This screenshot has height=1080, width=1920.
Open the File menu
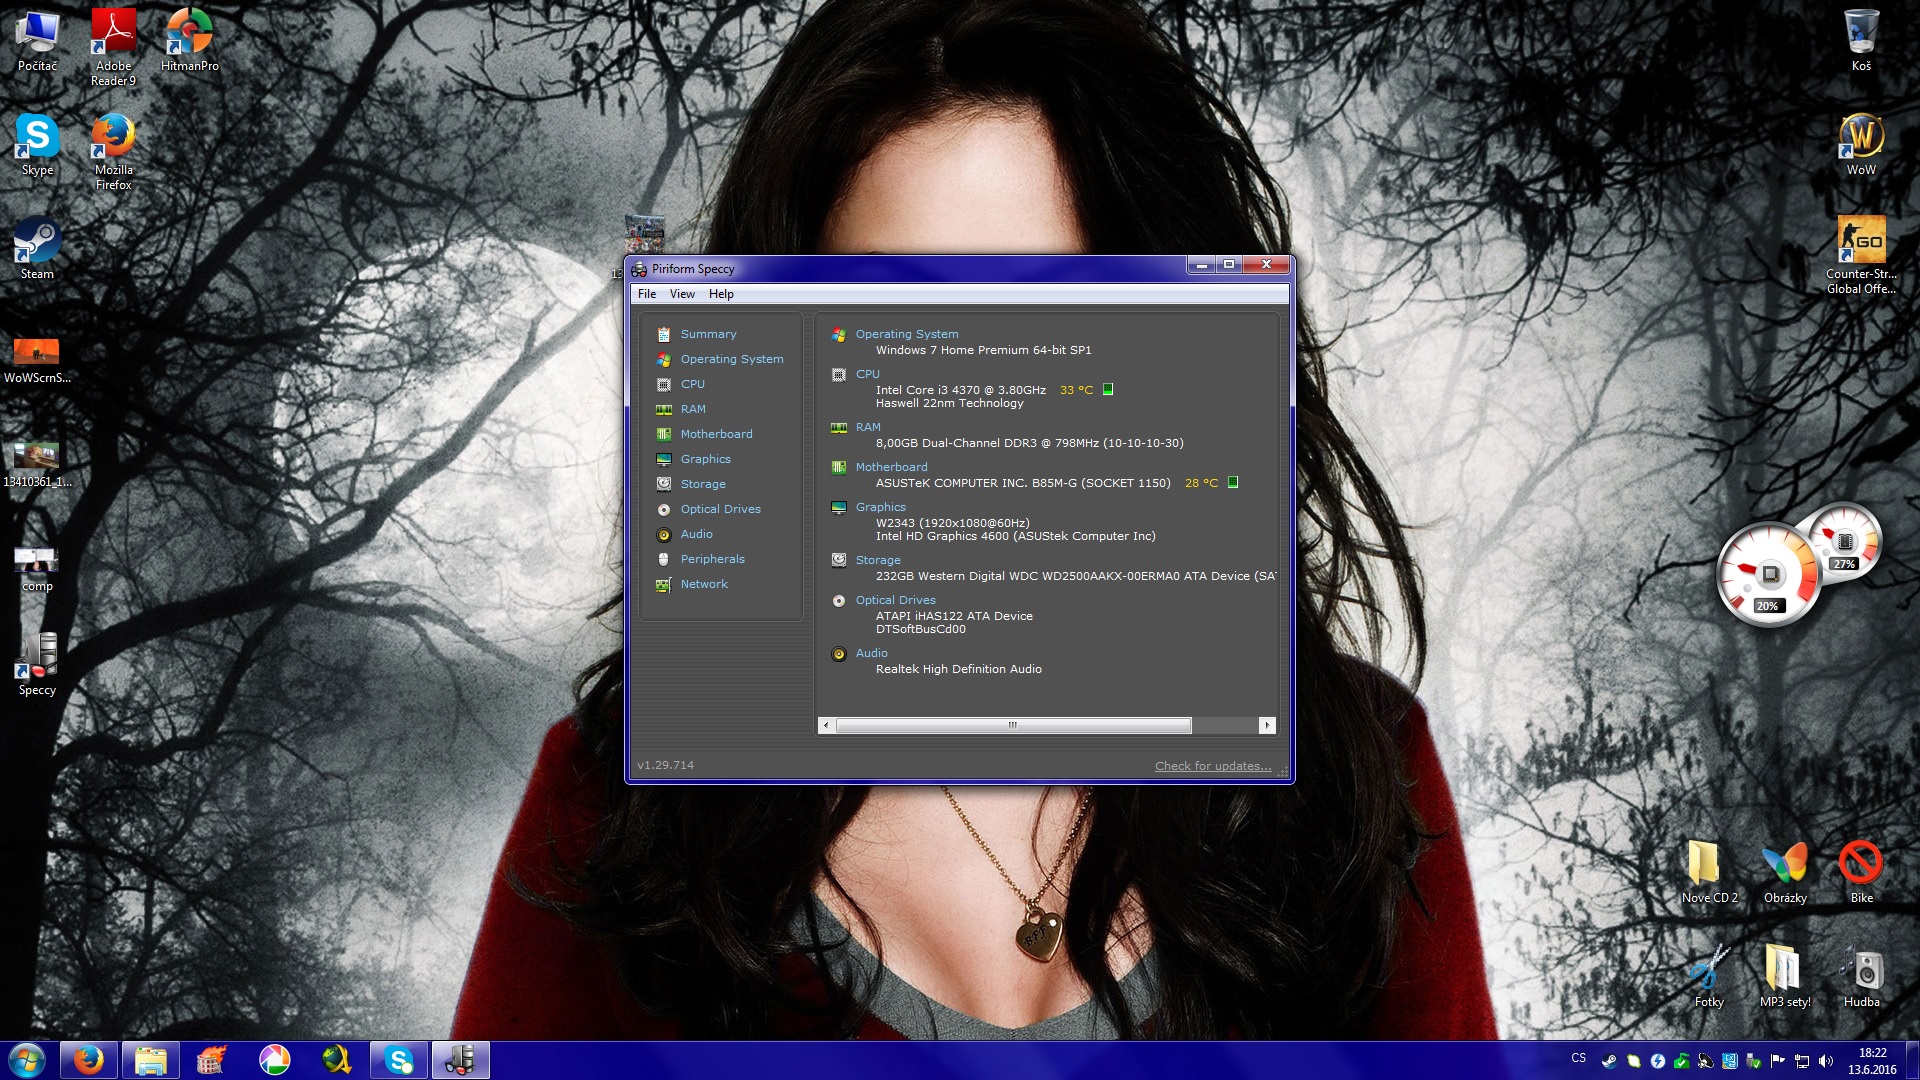(x=647, y=294)
